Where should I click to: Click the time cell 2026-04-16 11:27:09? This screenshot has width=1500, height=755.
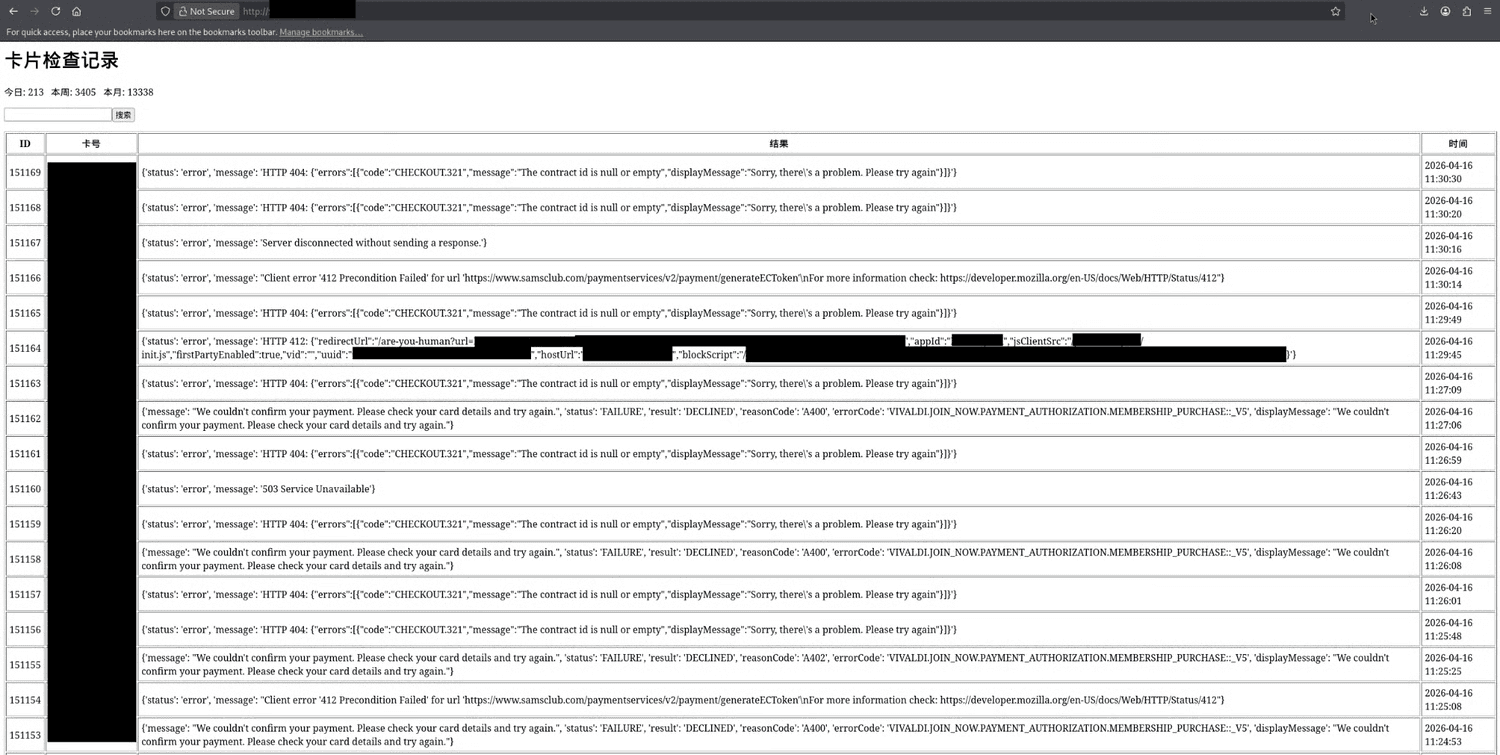(x=1458, y=384)
